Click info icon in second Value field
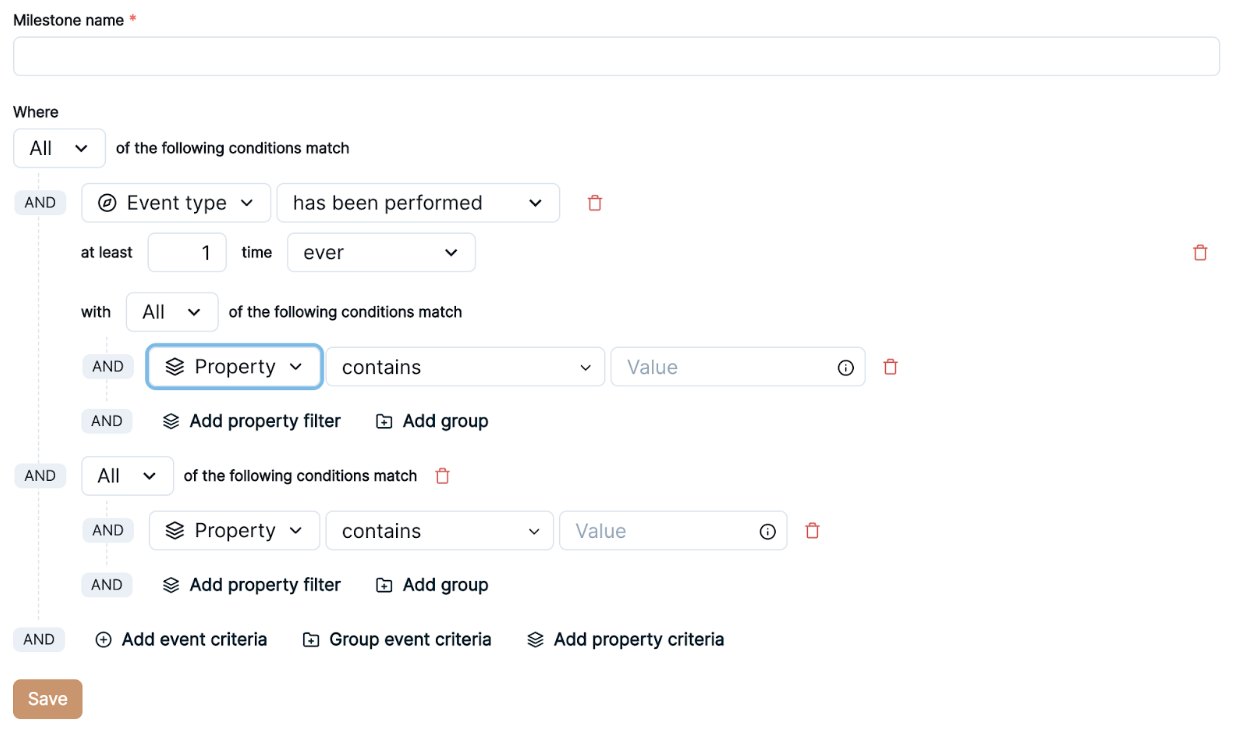This screenshot has width=1234, height=740. click(767, 532)
